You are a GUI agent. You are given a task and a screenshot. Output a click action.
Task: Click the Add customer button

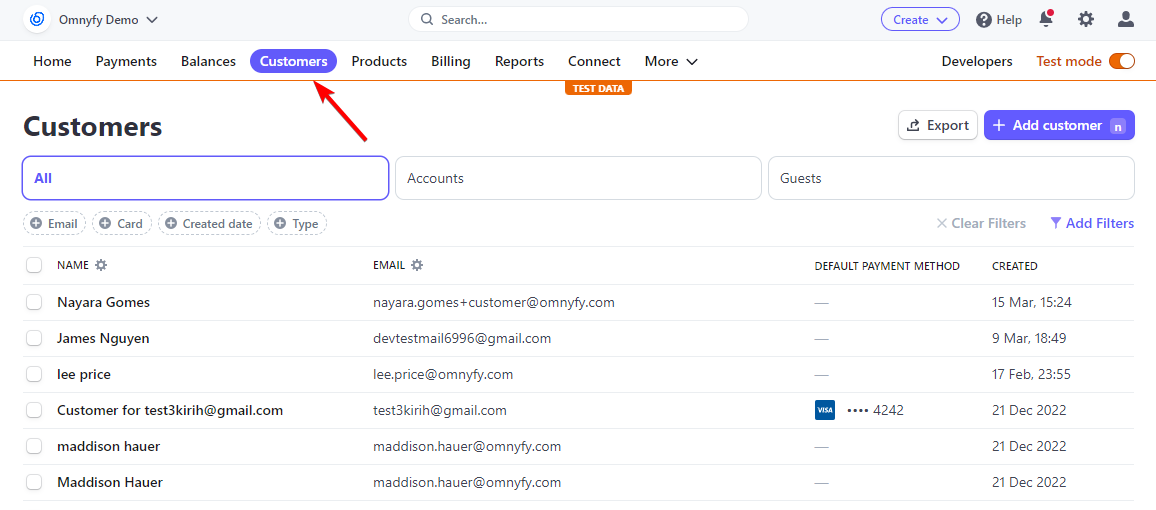point(1059,125)
